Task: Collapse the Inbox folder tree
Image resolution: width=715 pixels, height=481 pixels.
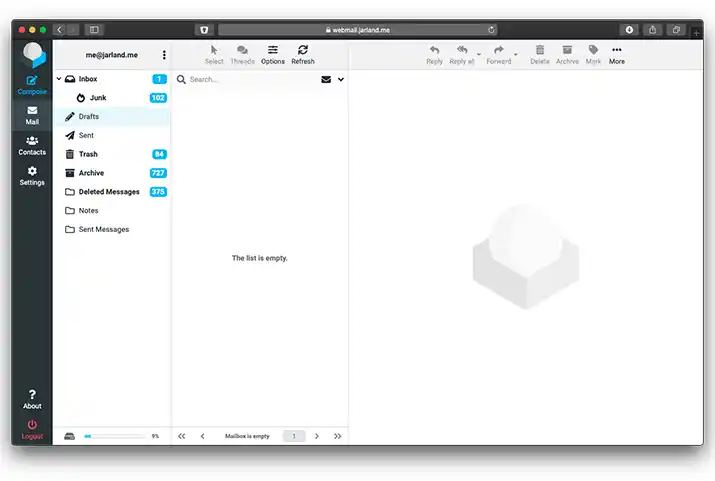Action: [59, 79]
